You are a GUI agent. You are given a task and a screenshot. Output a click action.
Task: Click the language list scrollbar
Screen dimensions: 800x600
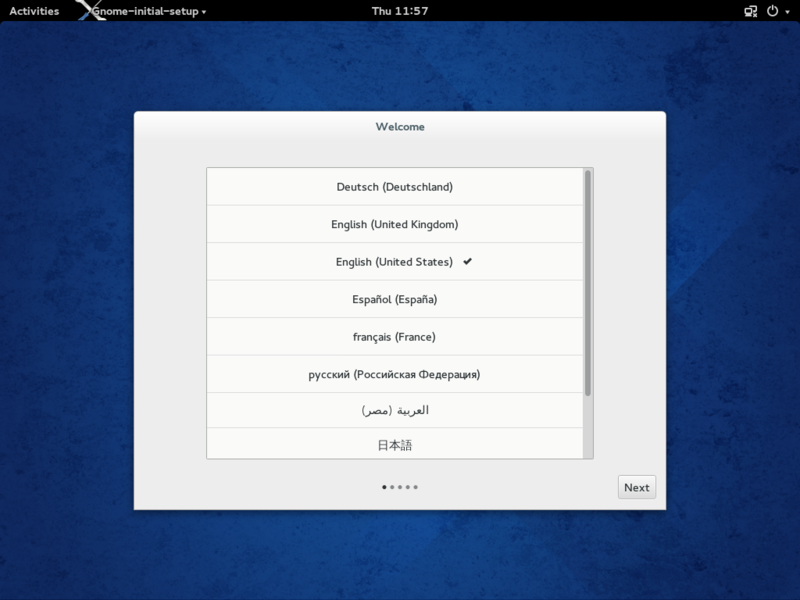(x=588, y=283)
